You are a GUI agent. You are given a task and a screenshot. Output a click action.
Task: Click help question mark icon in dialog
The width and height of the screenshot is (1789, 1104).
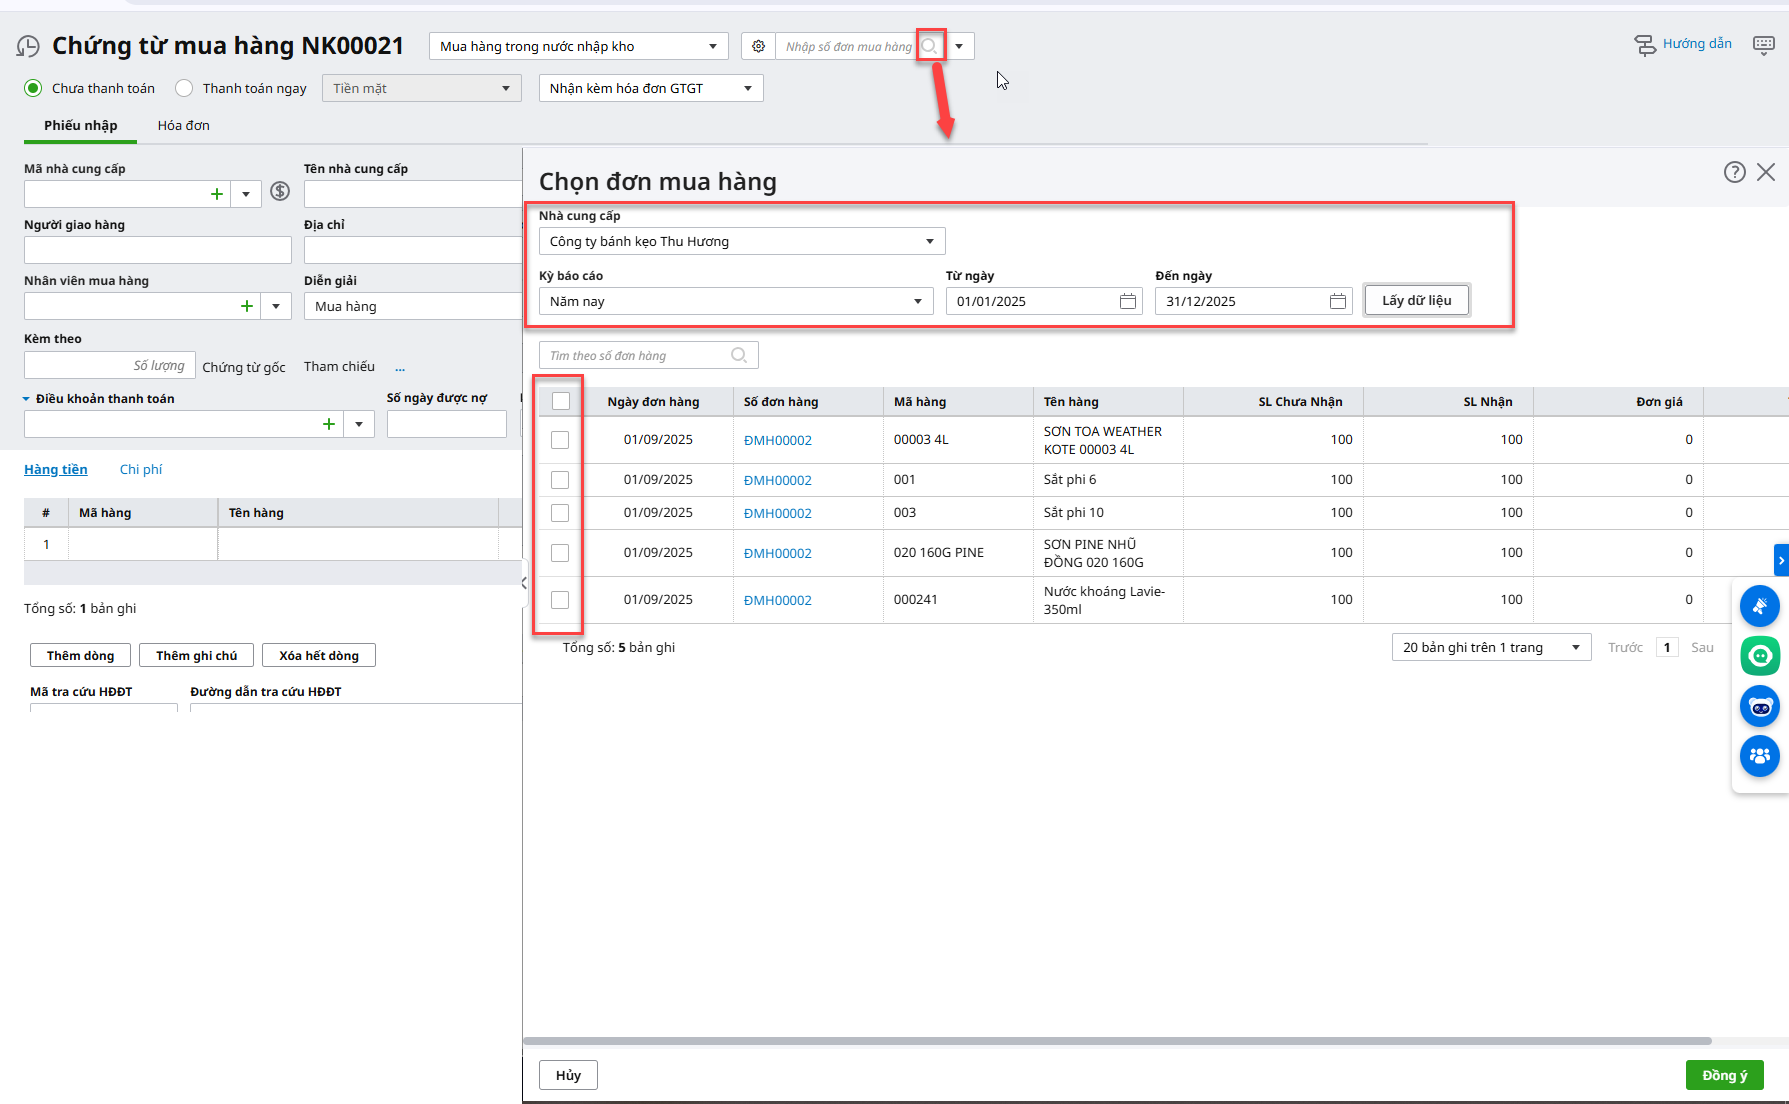pyautogui.click(x=1734, y=172)
